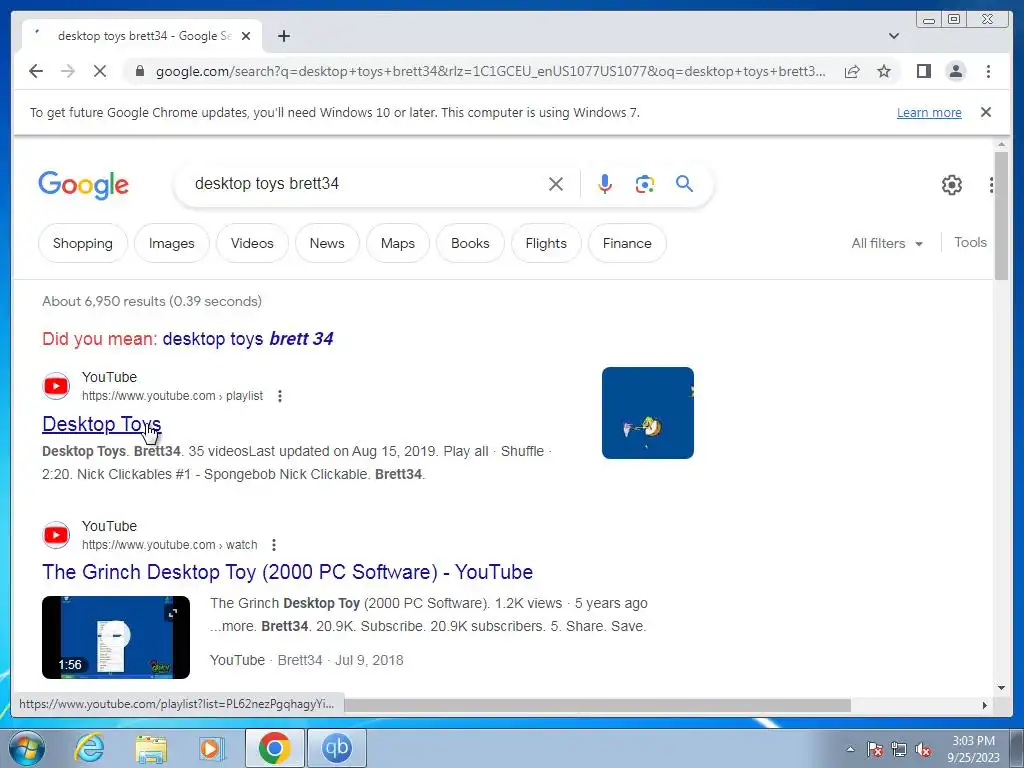The height and width of the screenshot is (768, 1024).
Task: Open search Tools options
Action: coord(970,242)
